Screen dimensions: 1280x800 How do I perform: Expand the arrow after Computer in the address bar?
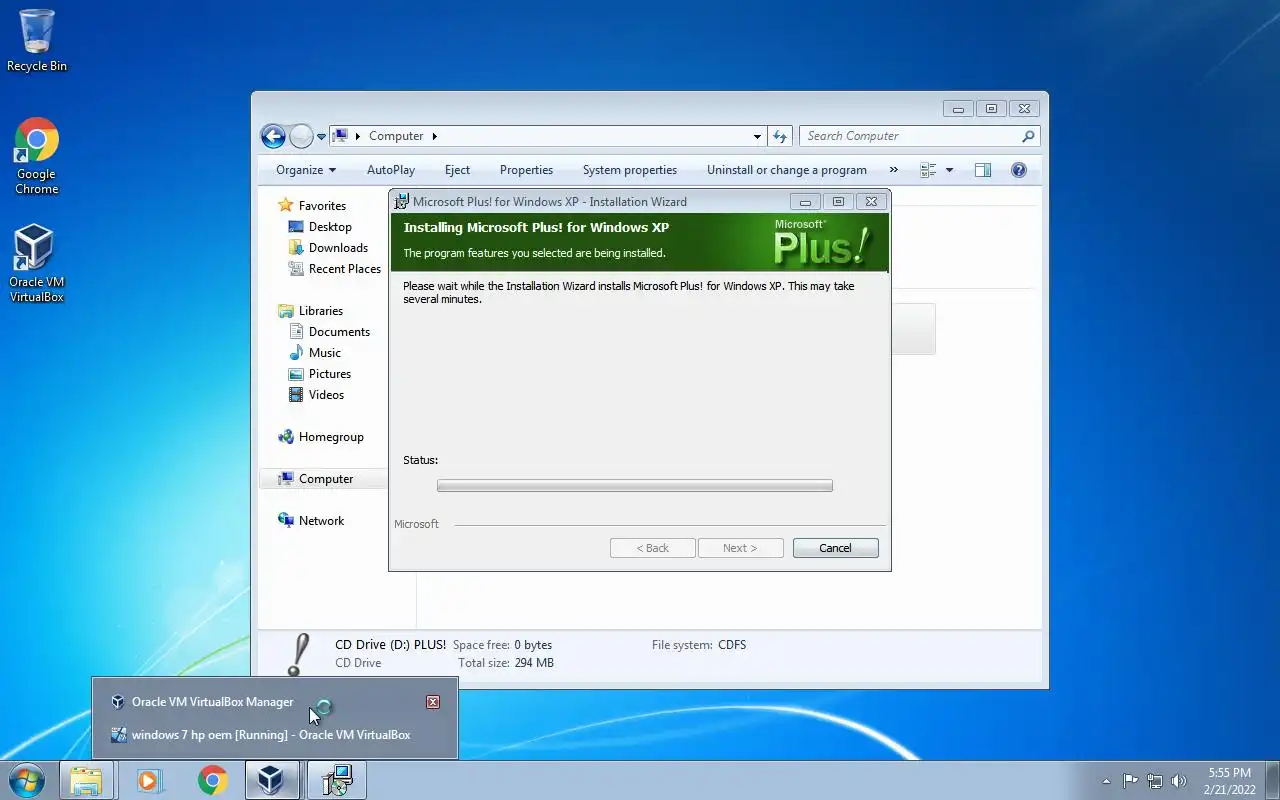pyautogui.click(x=435, y=136)
